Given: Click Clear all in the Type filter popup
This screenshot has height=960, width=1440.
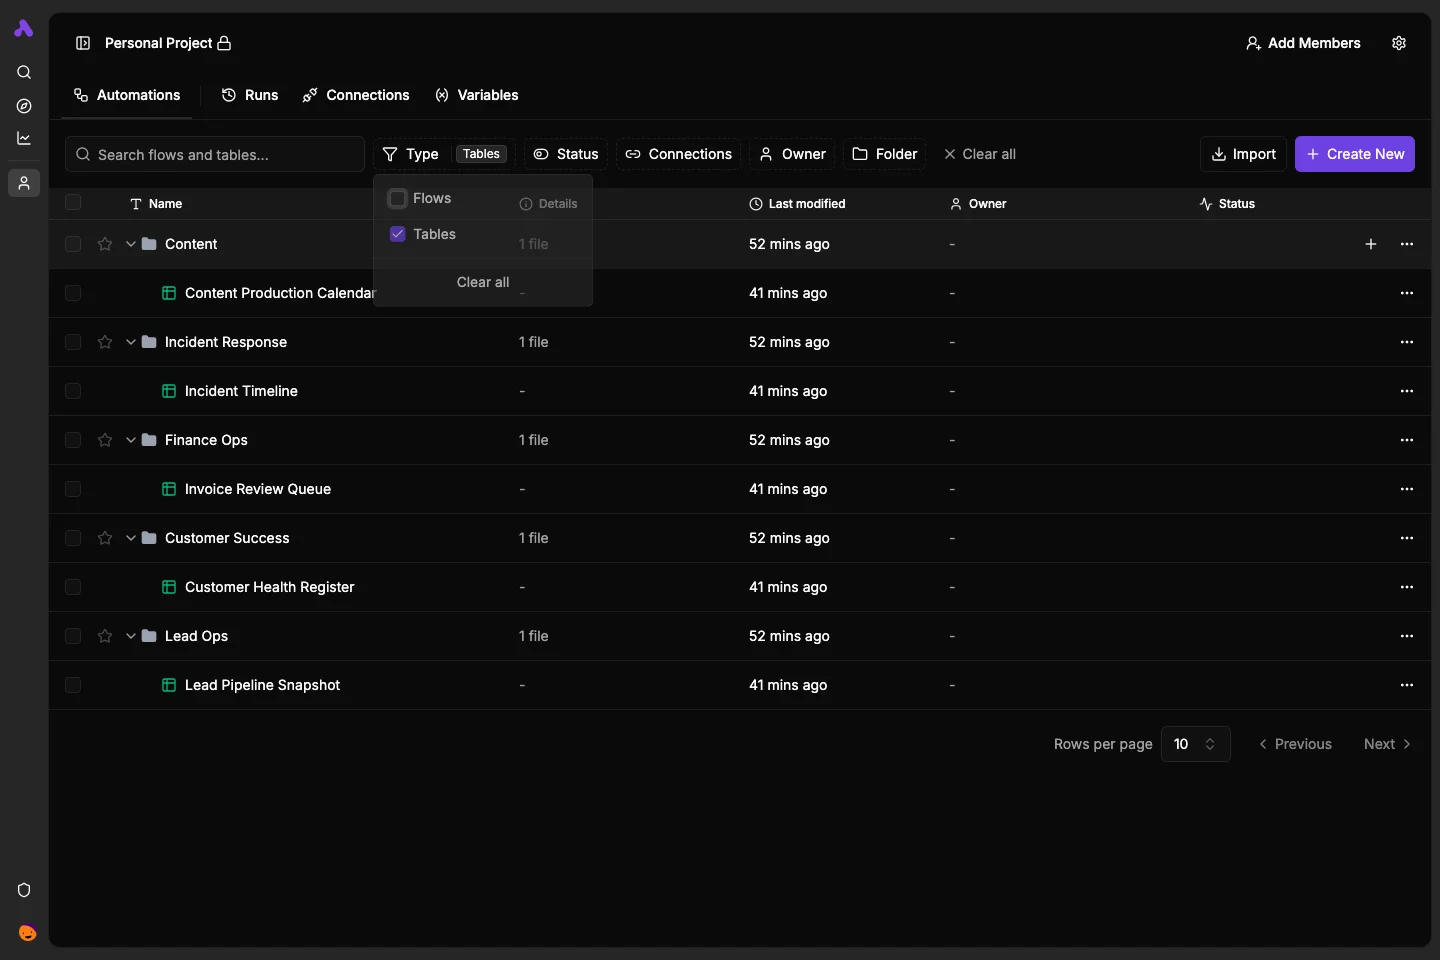Looking at the screenshot, I should (483, 282).
